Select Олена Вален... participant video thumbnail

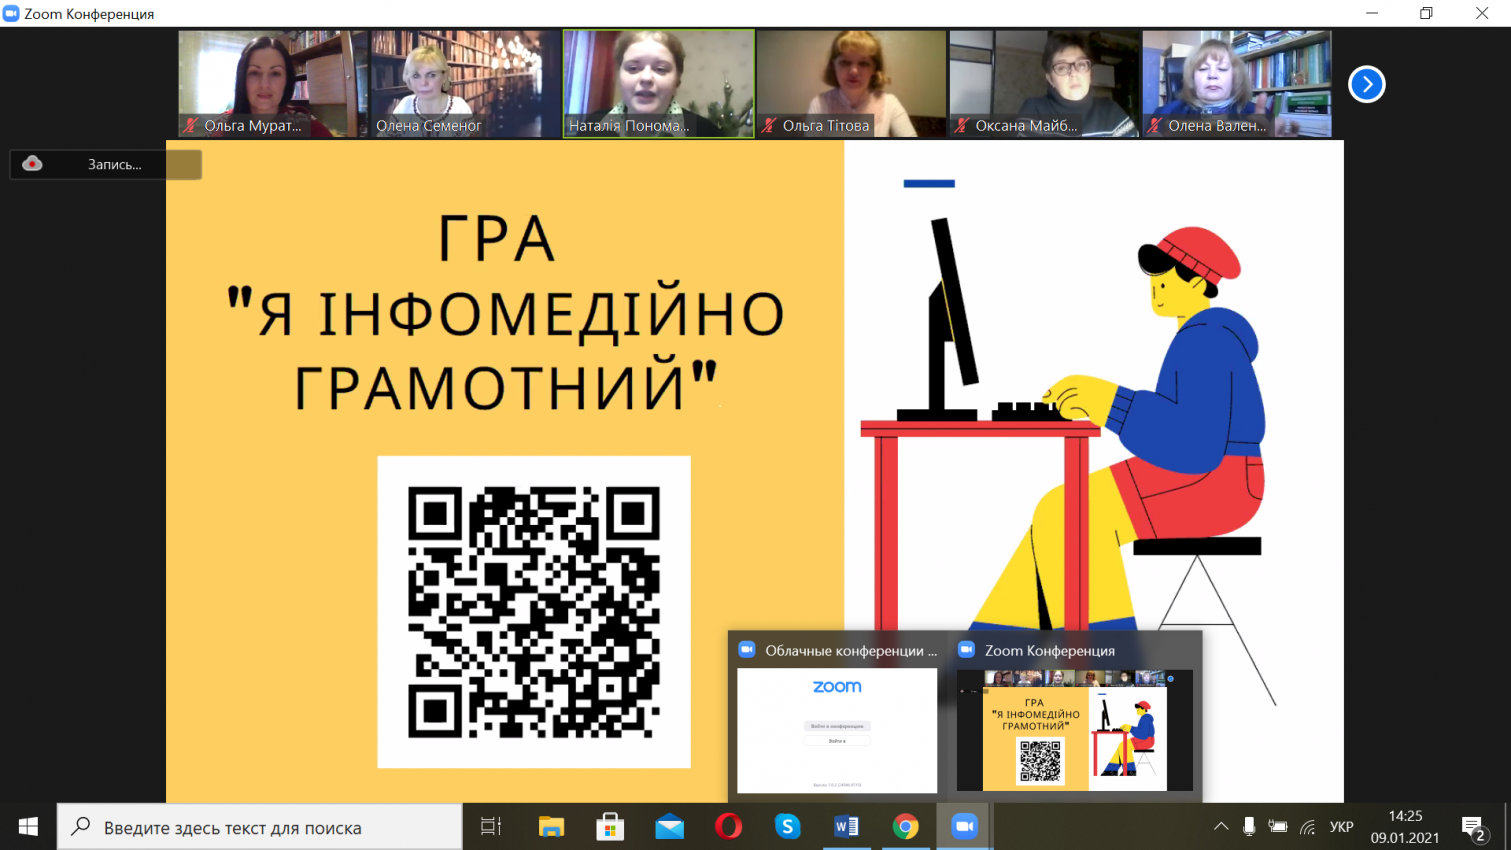(1237, 84)
